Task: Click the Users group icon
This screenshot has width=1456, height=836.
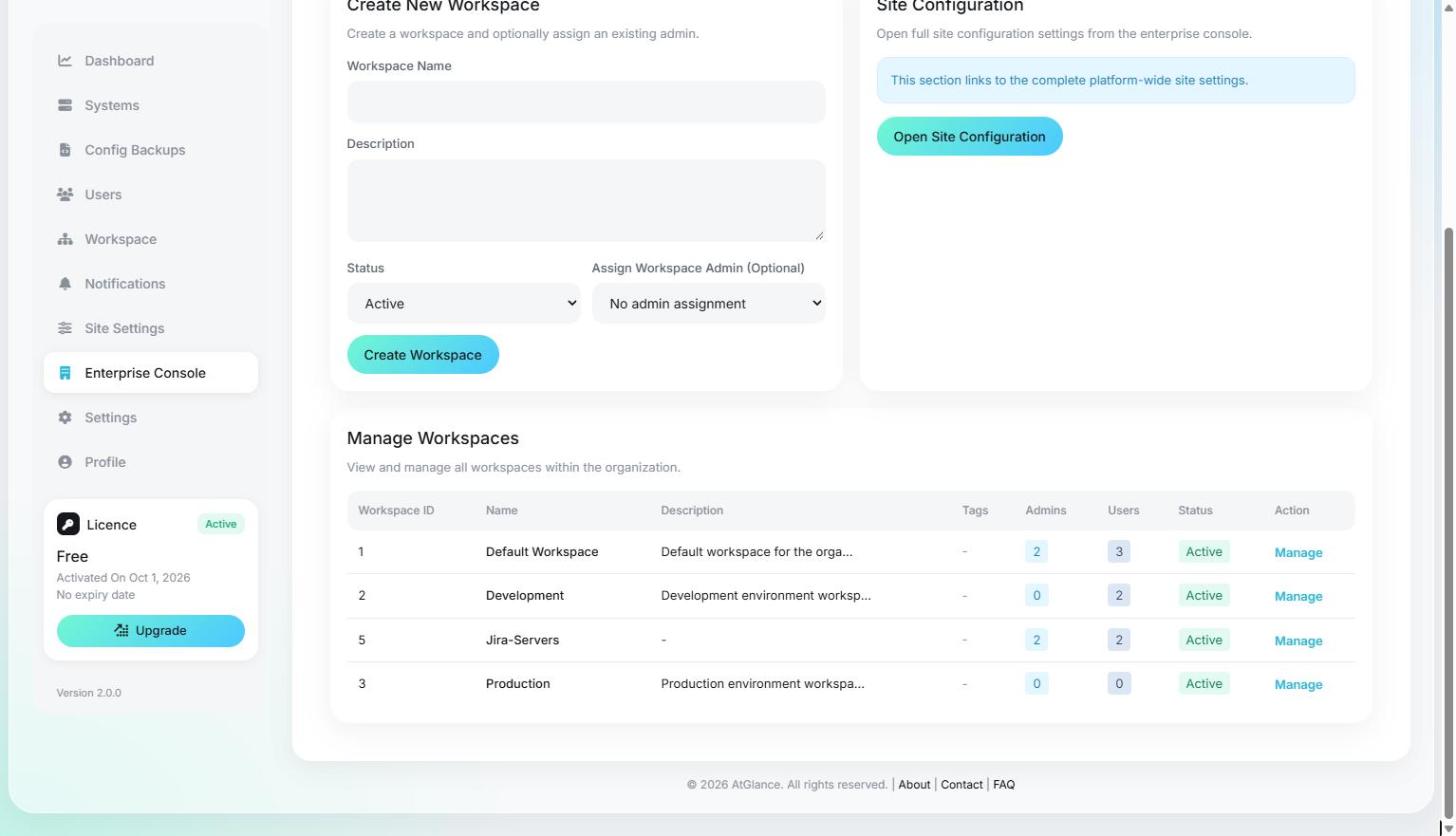Action: [65, 194]
